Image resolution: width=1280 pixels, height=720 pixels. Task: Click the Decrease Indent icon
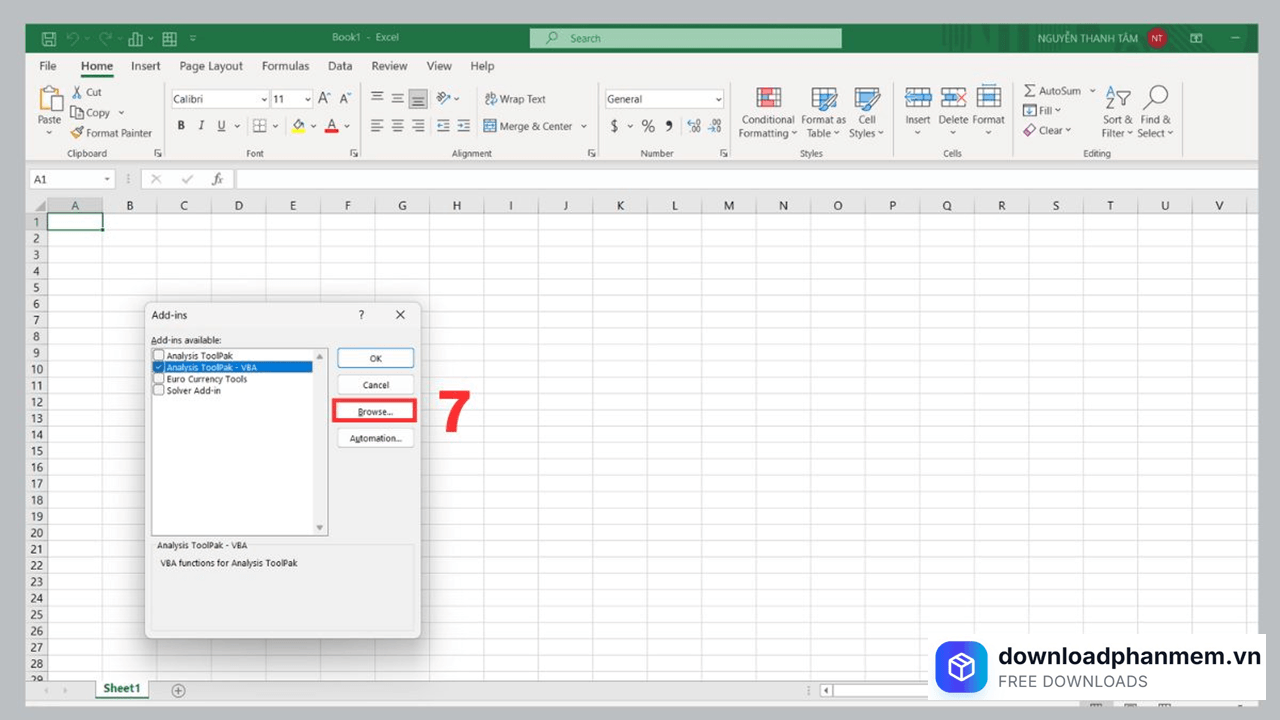click(444, 126)
